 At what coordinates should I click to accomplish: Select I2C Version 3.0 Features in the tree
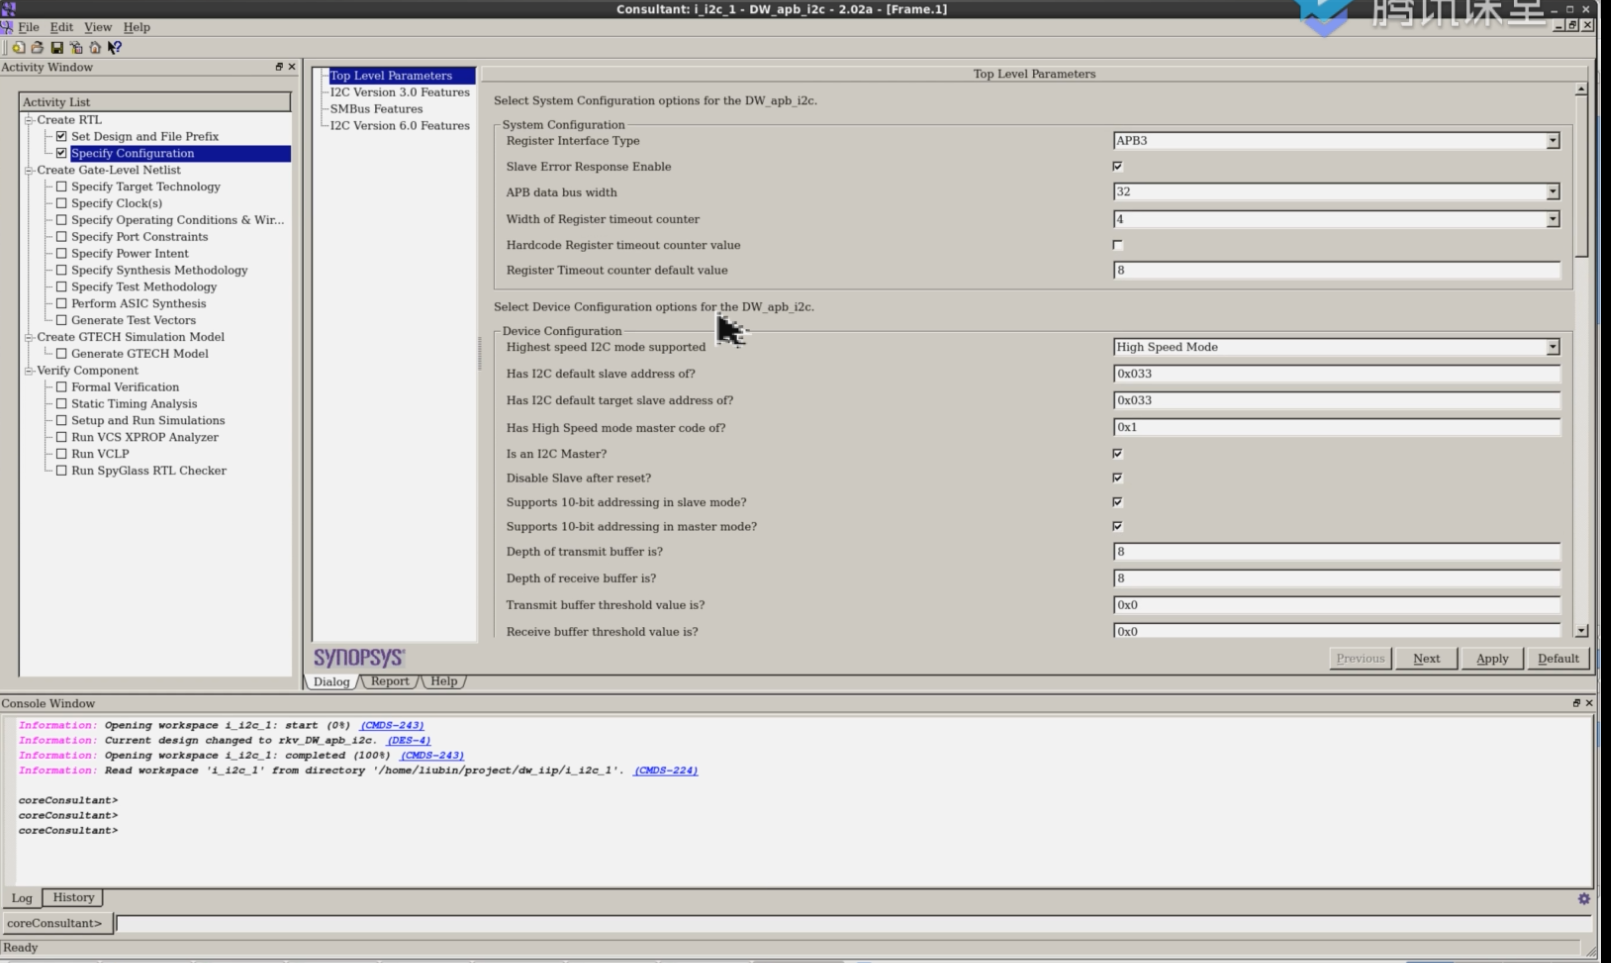(400, 92)
